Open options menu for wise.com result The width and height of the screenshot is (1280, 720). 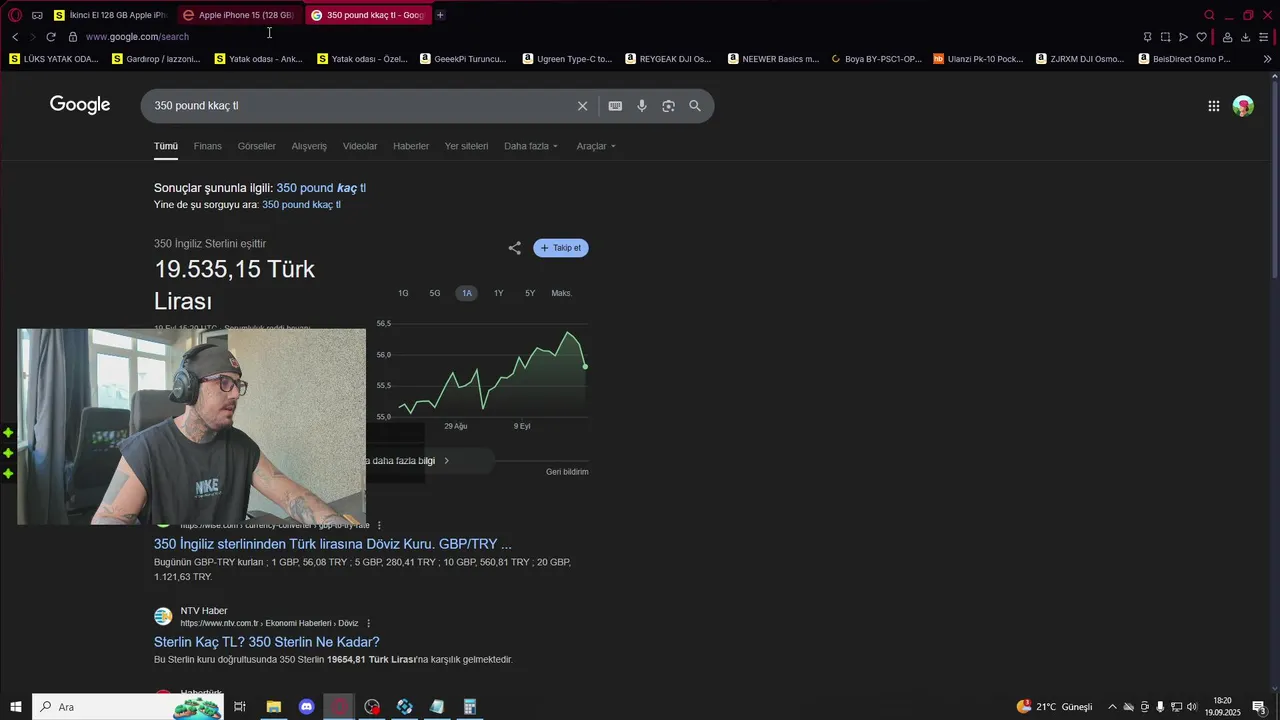378,525
